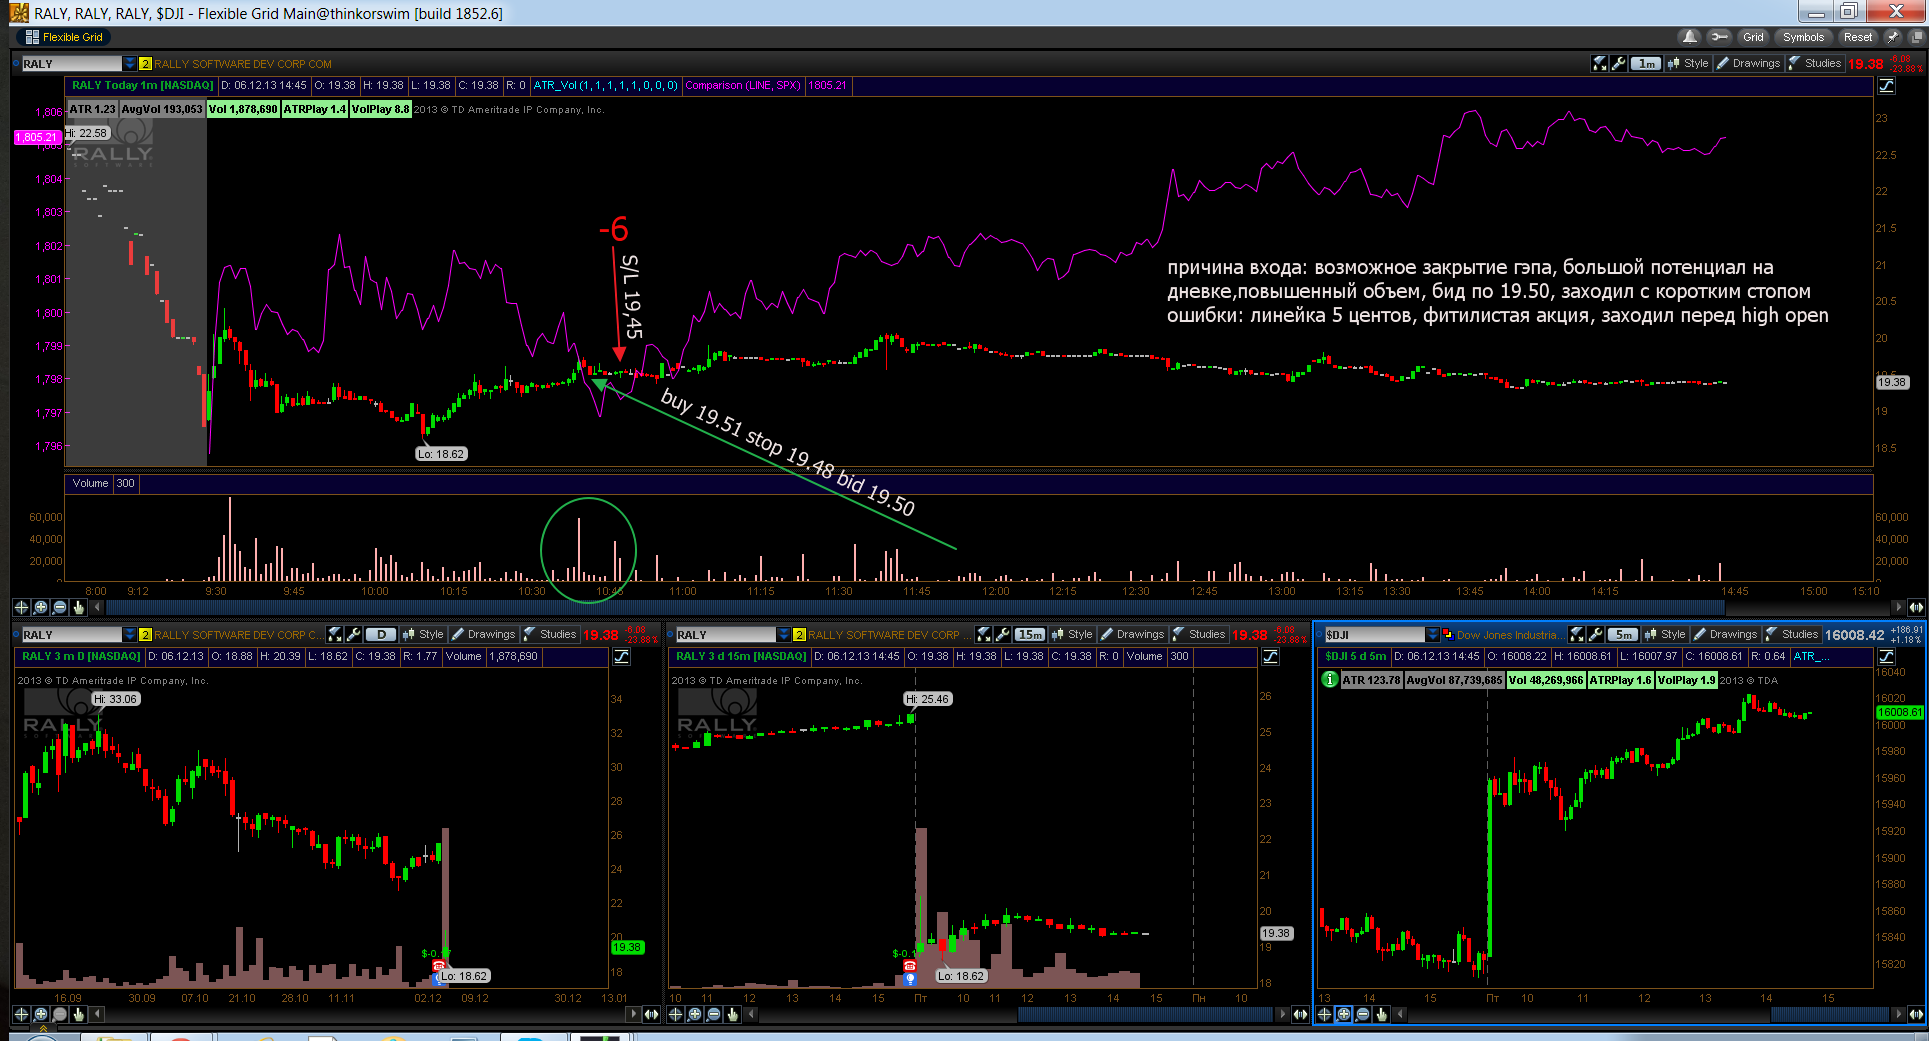
Task: Open Drawings menu in daily RALY chart
Action: click(x=484, y=634)
